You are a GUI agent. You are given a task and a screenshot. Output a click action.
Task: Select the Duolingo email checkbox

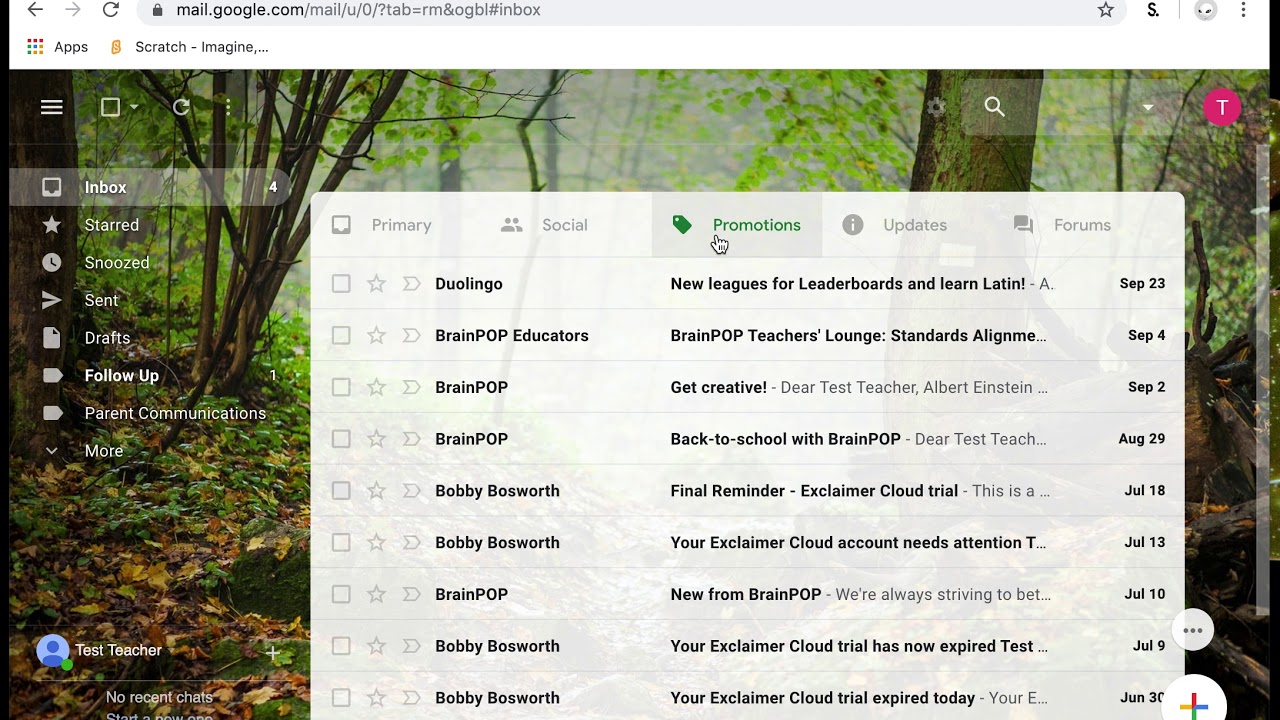(341, 284)
